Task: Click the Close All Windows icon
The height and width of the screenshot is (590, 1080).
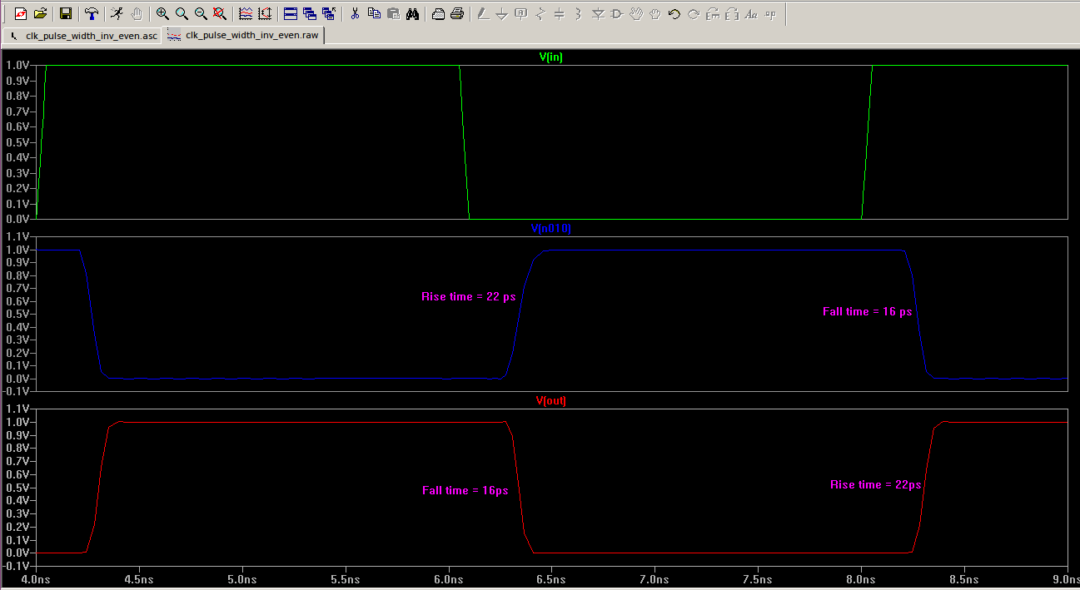Action: (x=329, y=14)
